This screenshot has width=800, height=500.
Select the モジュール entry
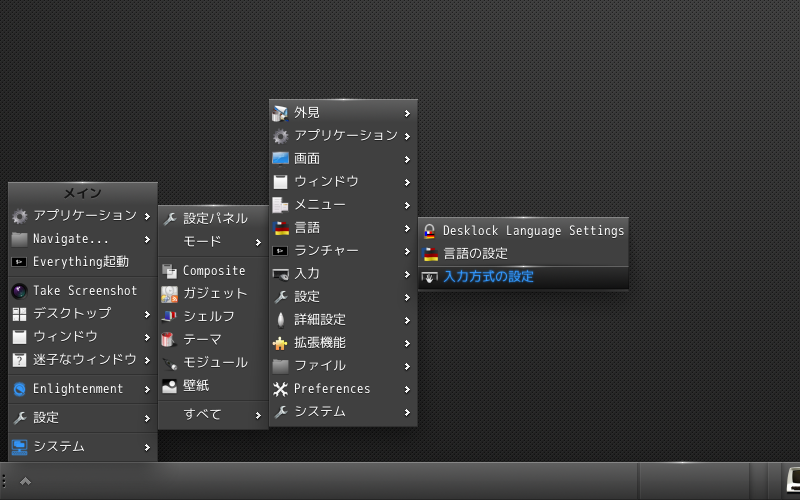pos(213,362)
